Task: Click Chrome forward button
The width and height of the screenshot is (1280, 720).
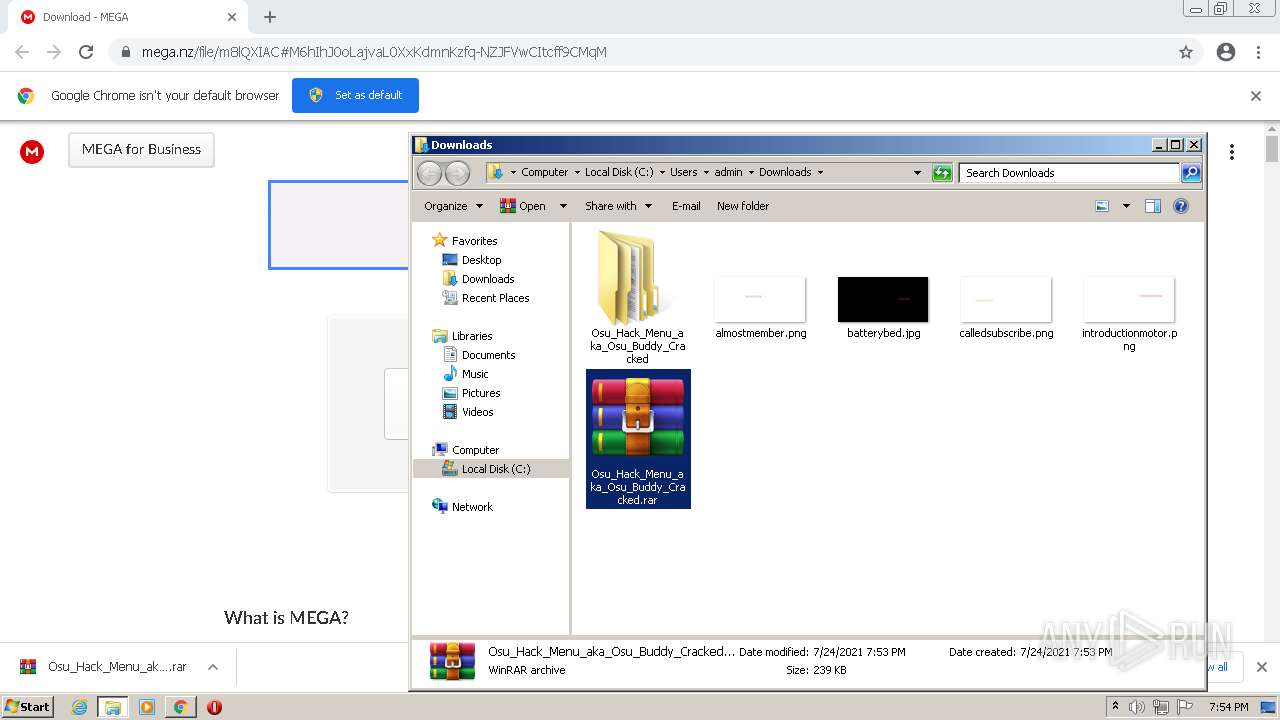Action: click(x=54, y=52)
